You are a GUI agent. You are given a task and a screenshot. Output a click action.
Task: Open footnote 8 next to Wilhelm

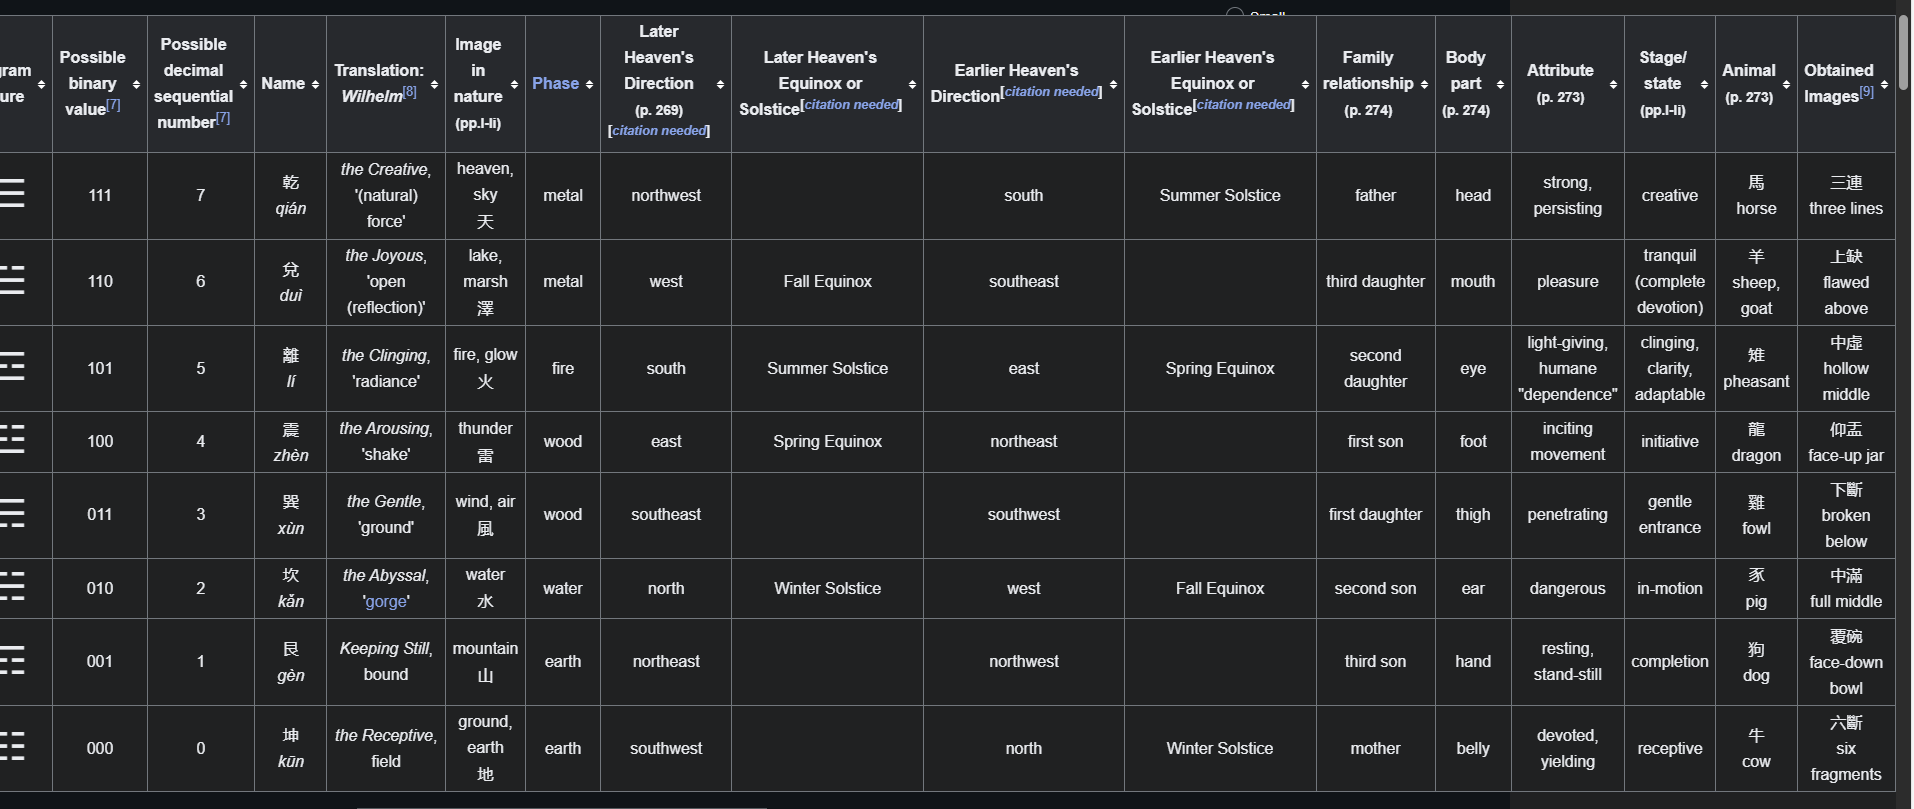pos(410,91)
